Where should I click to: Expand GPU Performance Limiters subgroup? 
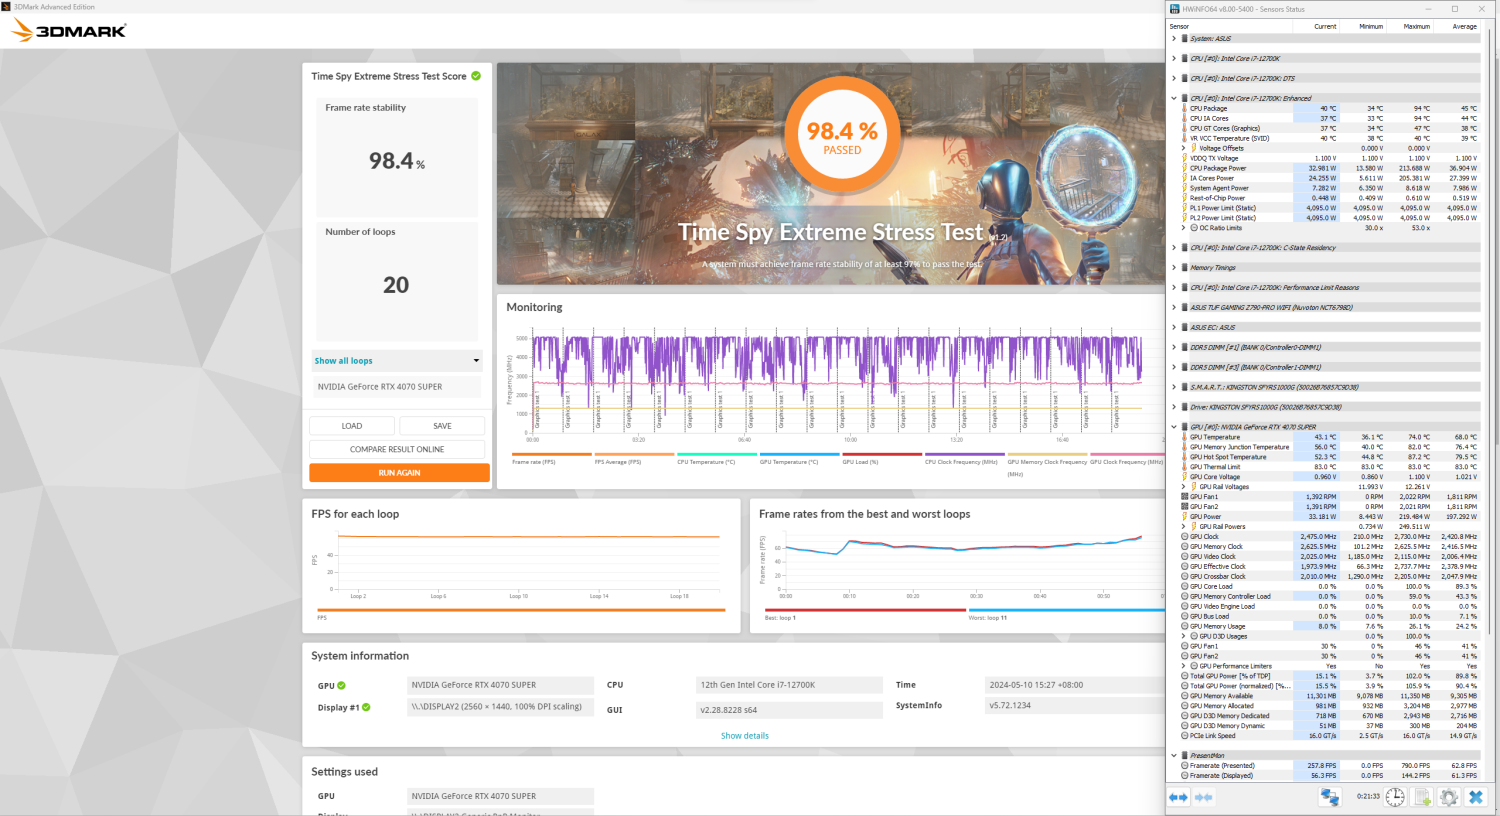1183,666
